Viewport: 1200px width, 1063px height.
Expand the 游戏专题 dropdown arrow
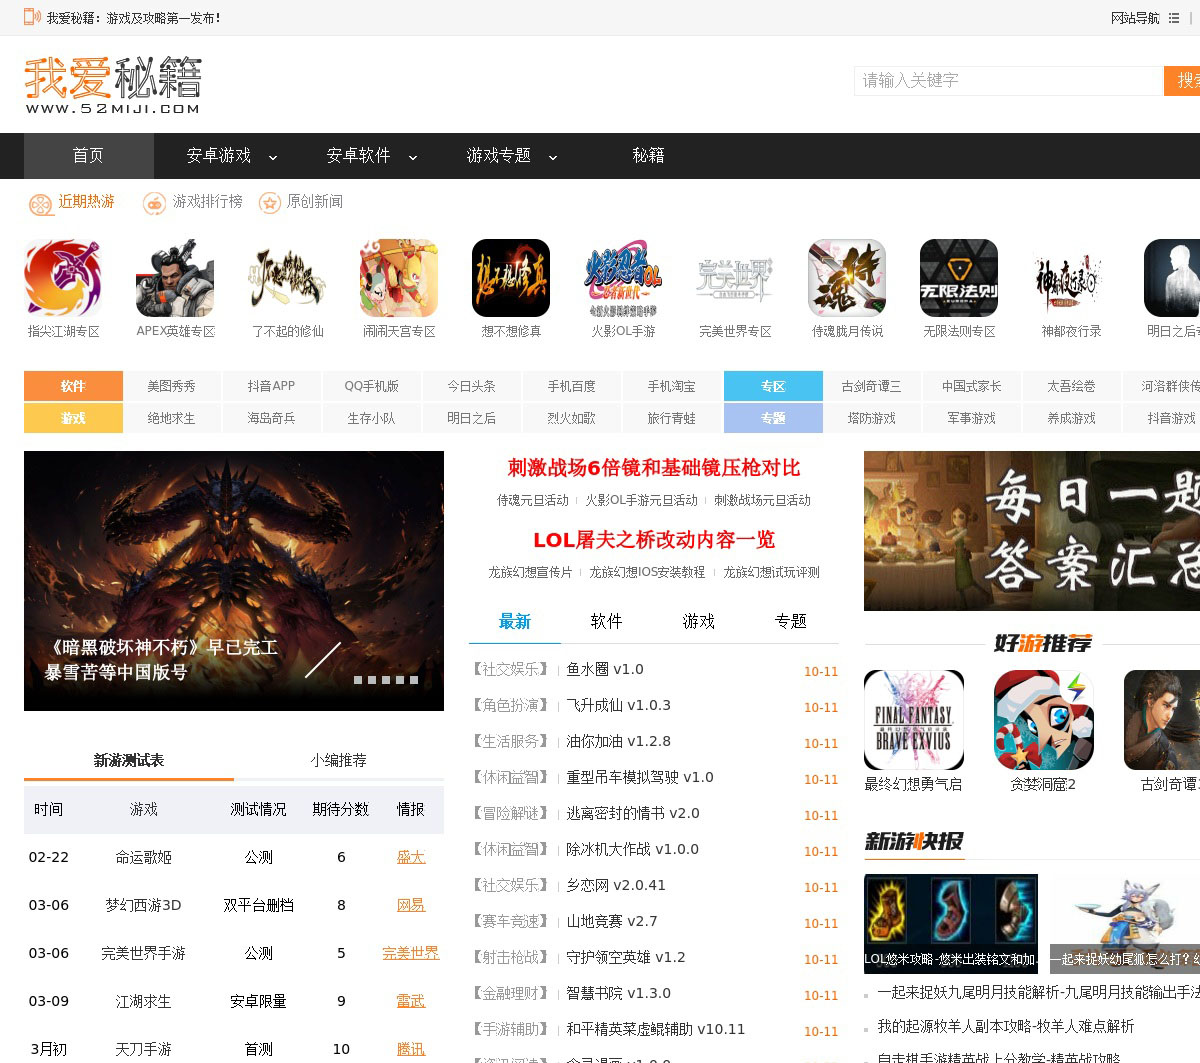553,157
